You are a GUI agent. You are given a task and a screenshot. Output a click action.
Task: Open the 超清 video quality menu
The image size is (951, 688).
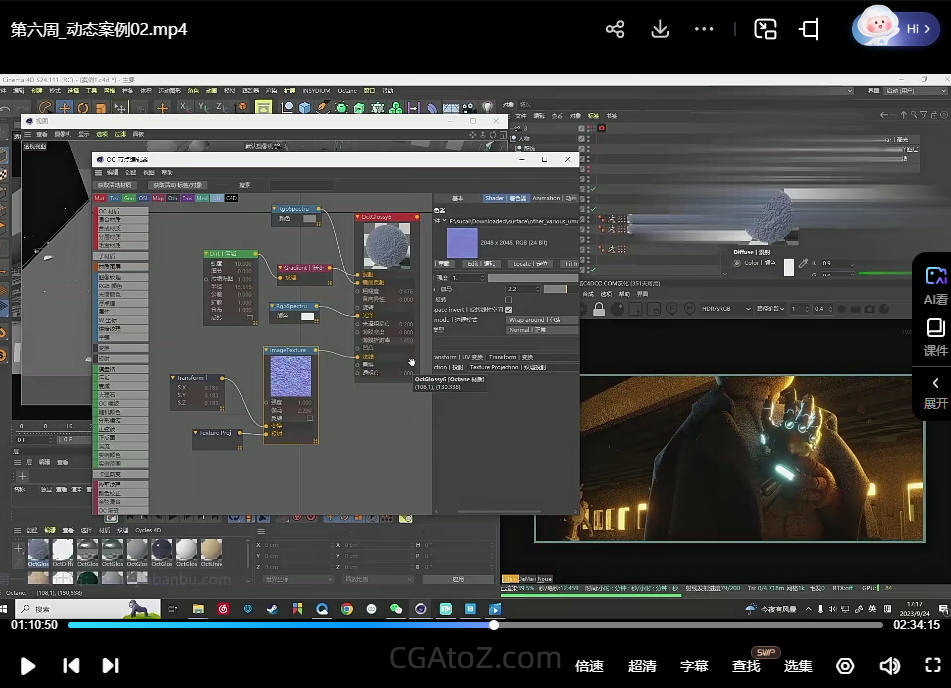[x=642, y=666]
